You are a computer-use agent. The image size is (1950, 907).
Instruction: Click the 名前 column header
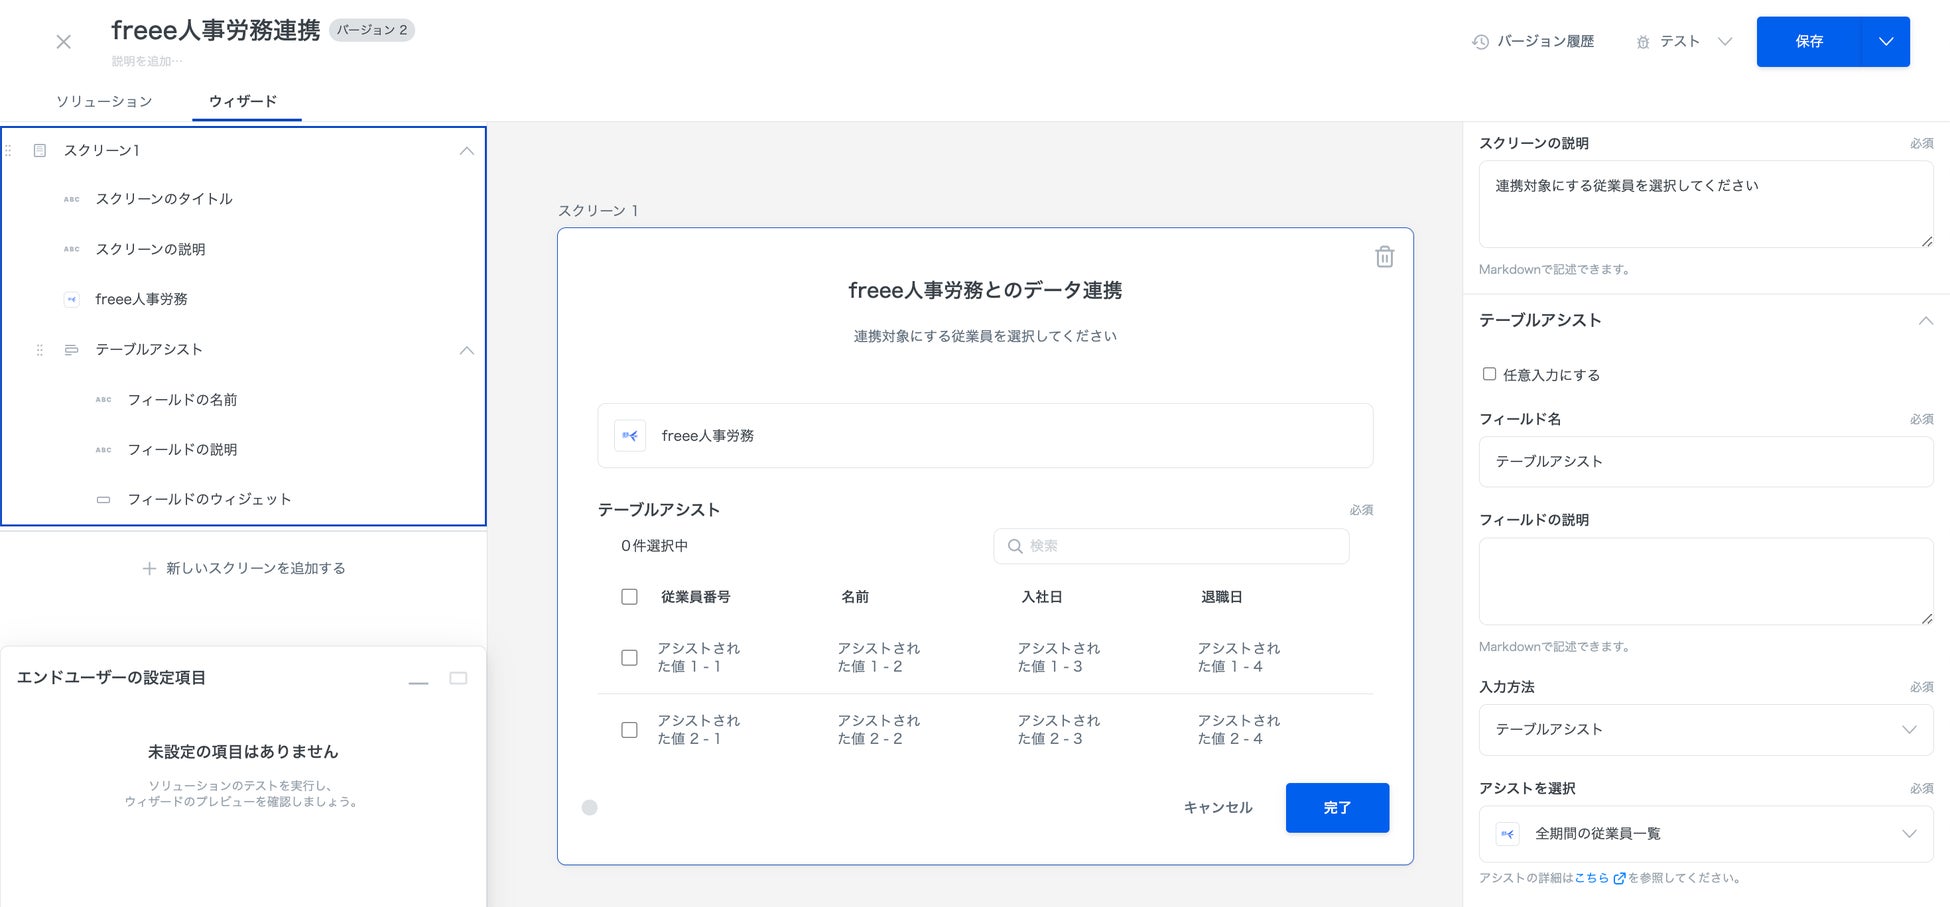pos(855,597)
